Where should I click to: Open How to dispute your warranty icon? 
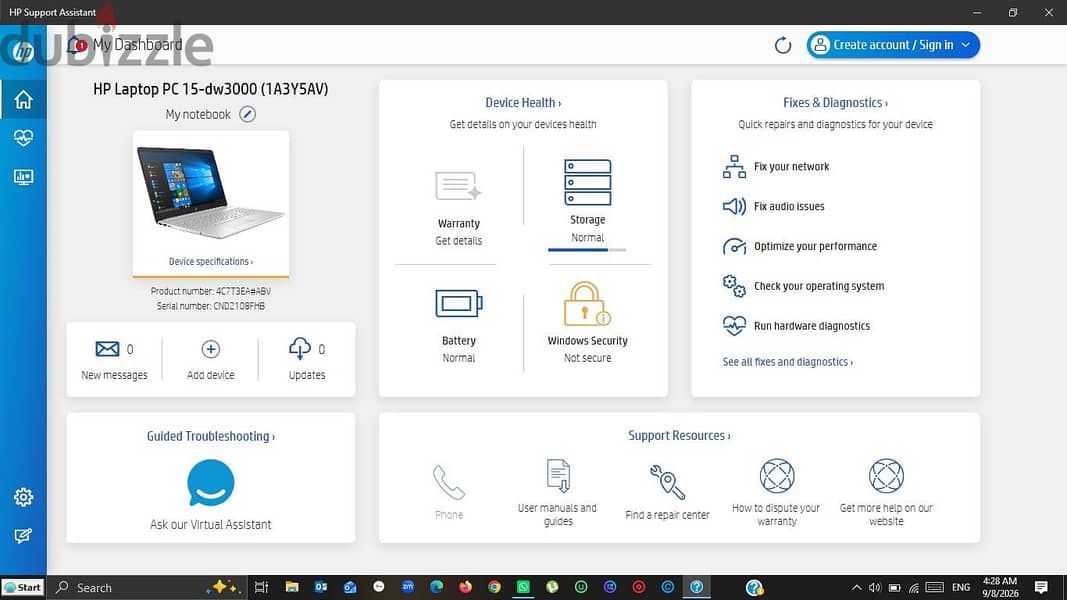(x=776, y=476)
